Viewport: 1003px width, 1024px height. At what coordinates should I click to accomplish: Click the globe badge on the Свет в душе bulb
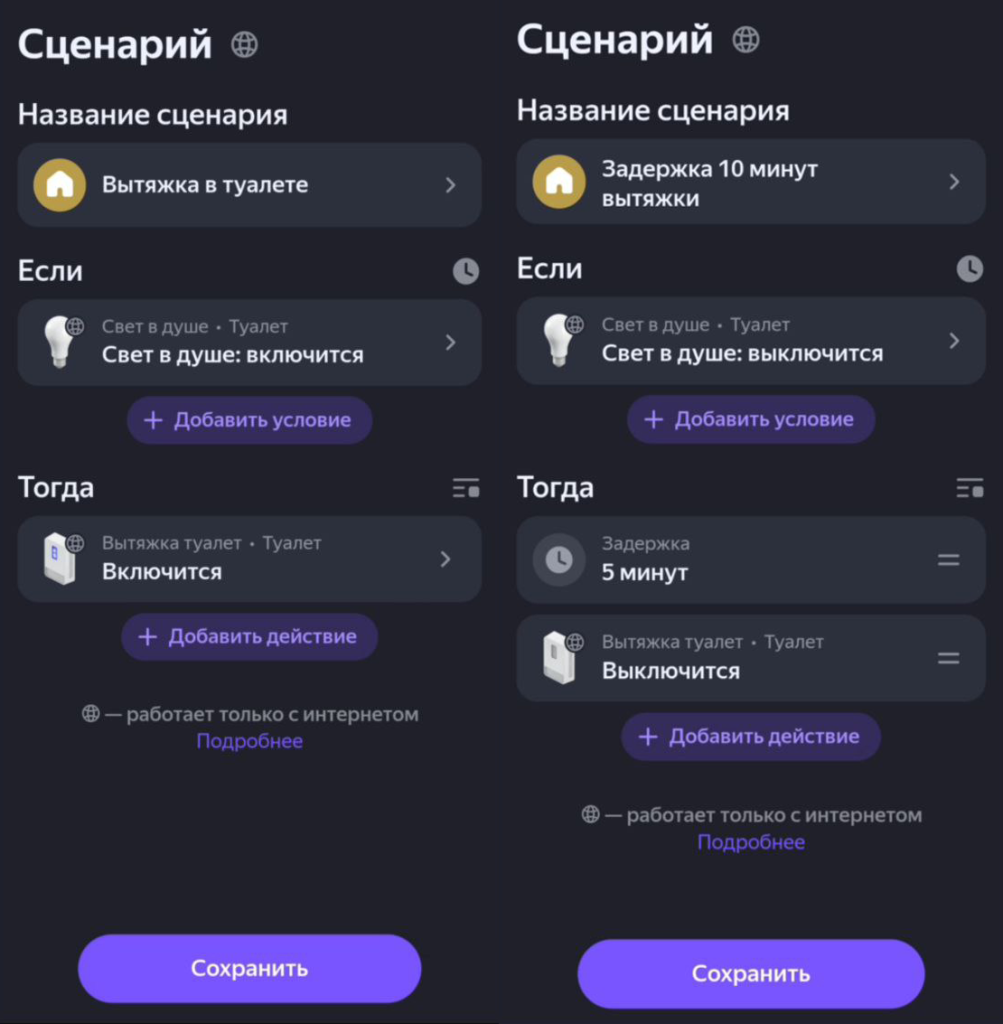pos(74,325)
